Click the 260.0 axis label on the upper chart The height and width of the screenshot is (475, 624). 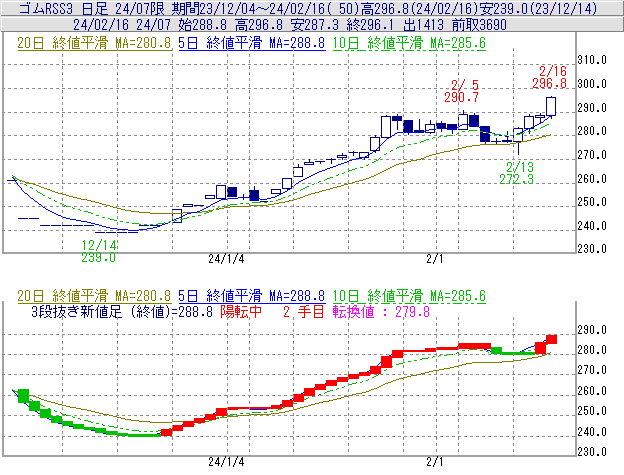[592, 179]
